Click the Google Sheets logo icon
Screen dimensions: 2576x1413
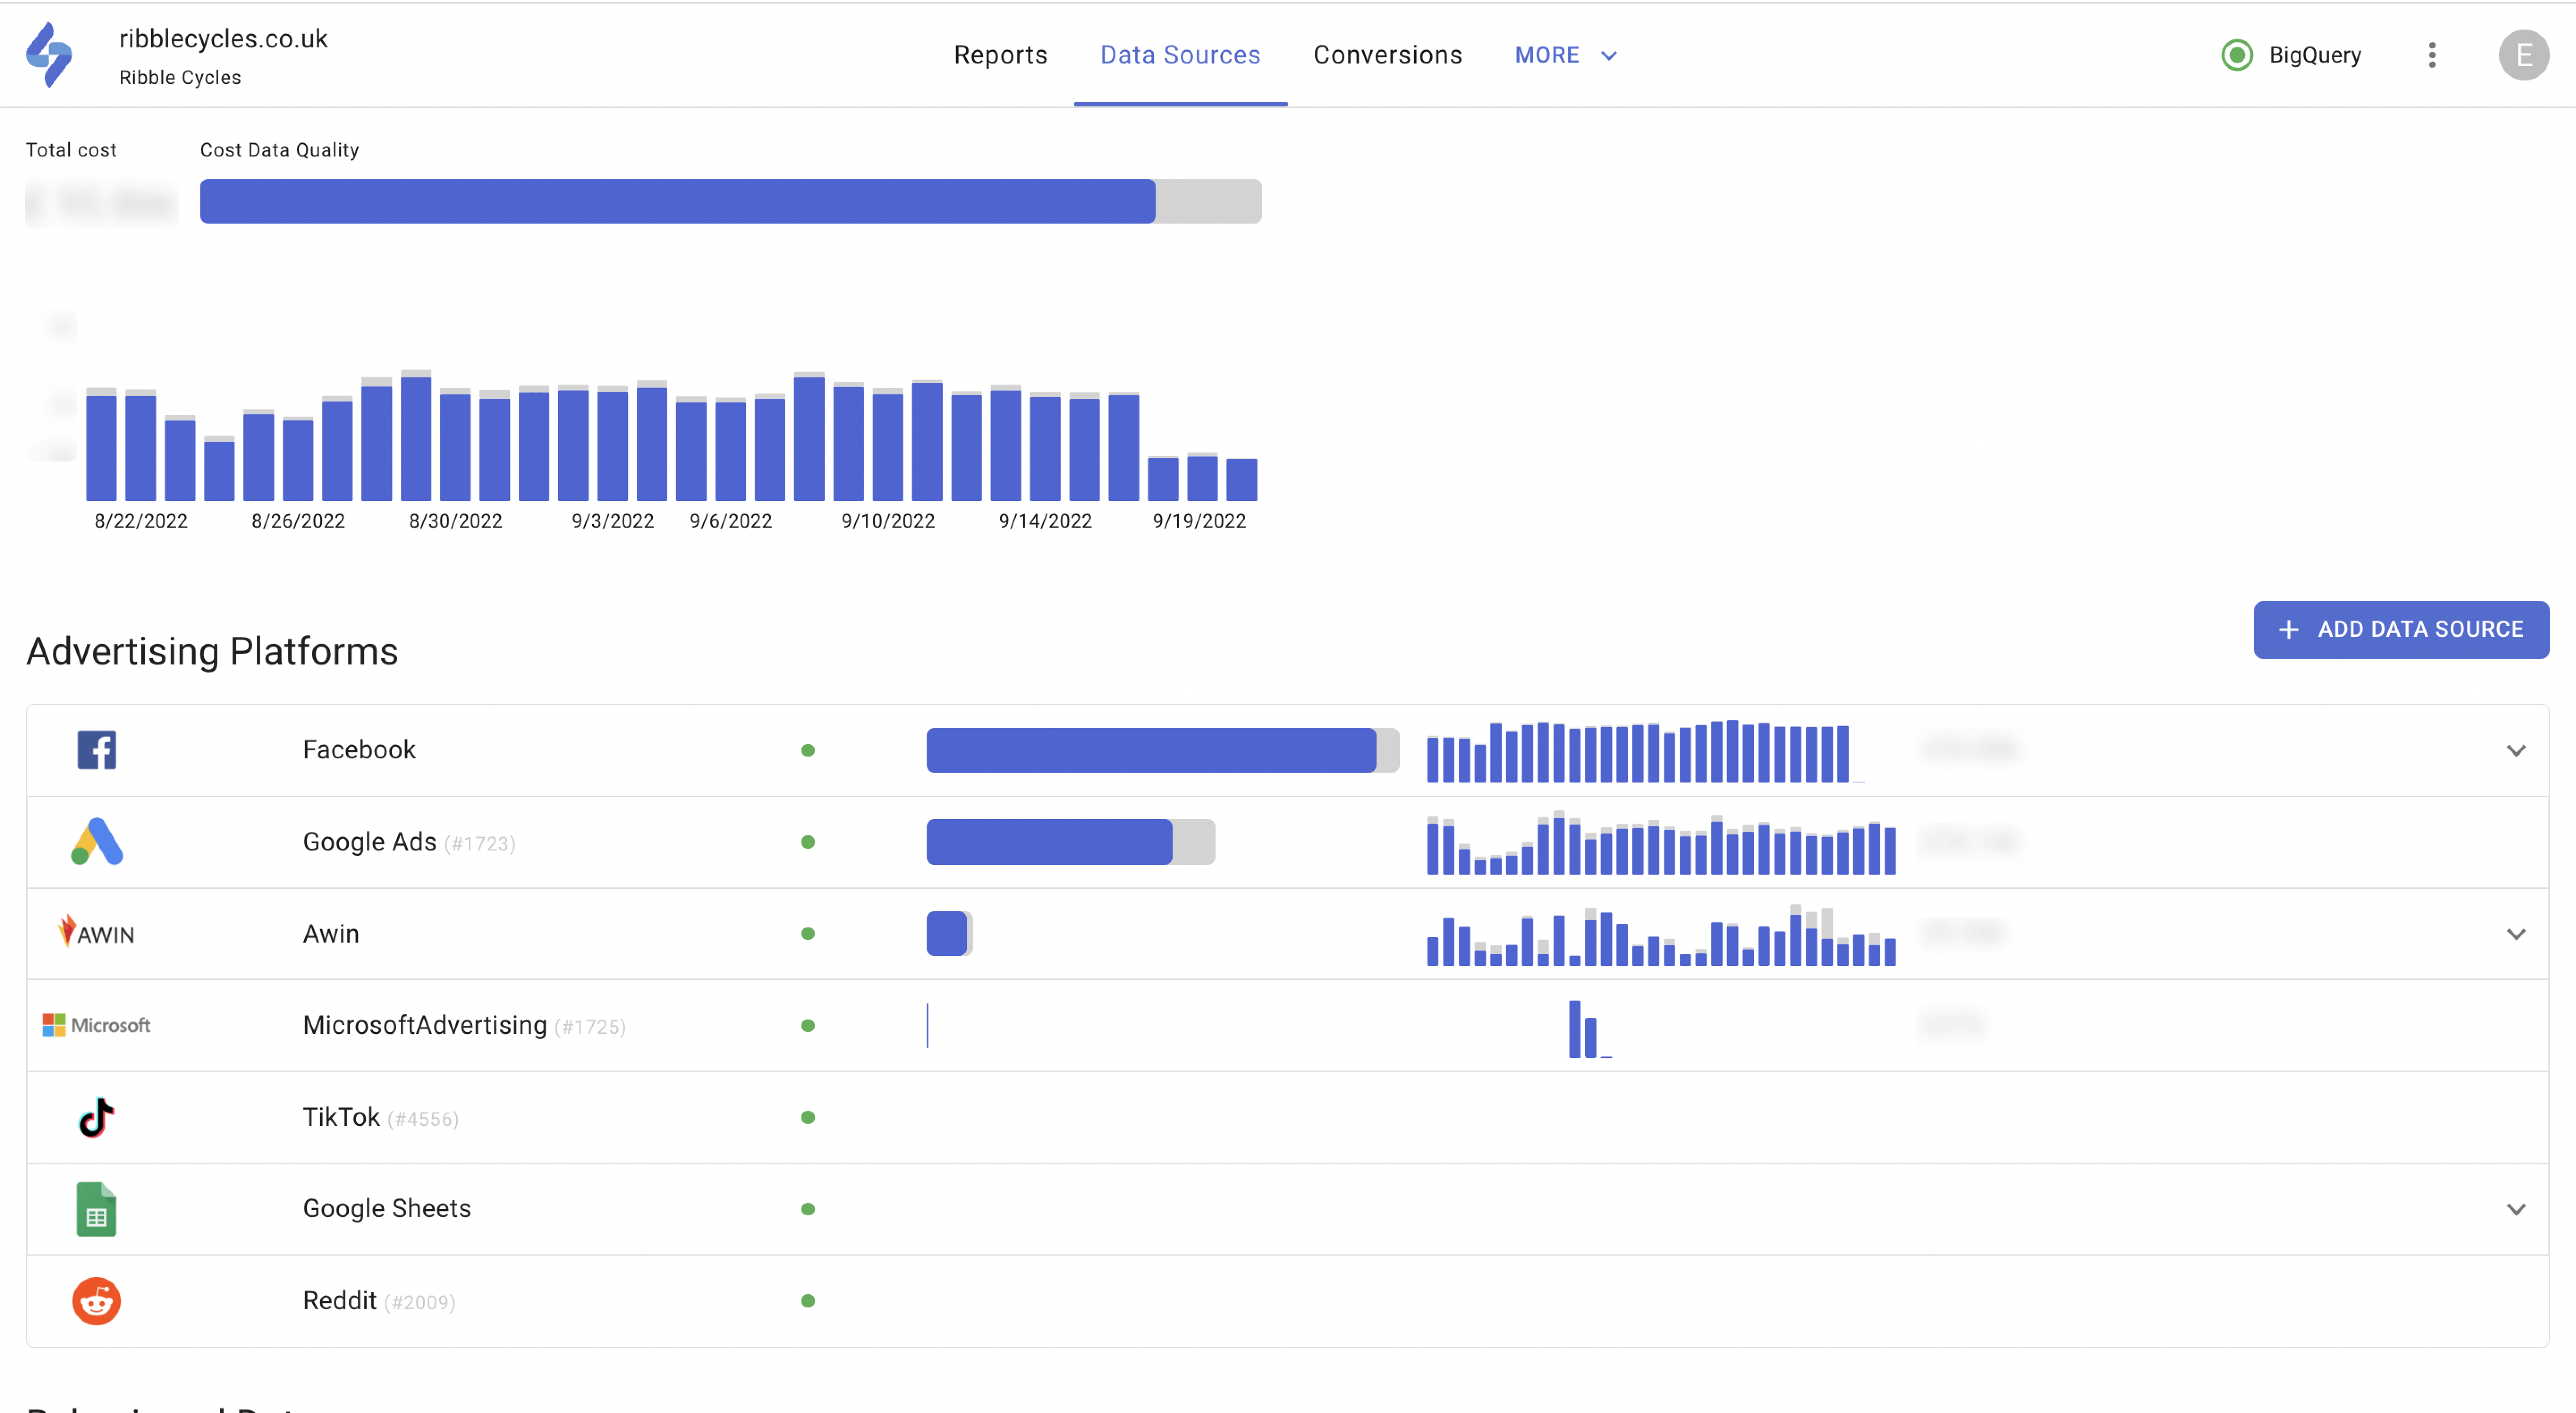click(x=97, y=1209)
